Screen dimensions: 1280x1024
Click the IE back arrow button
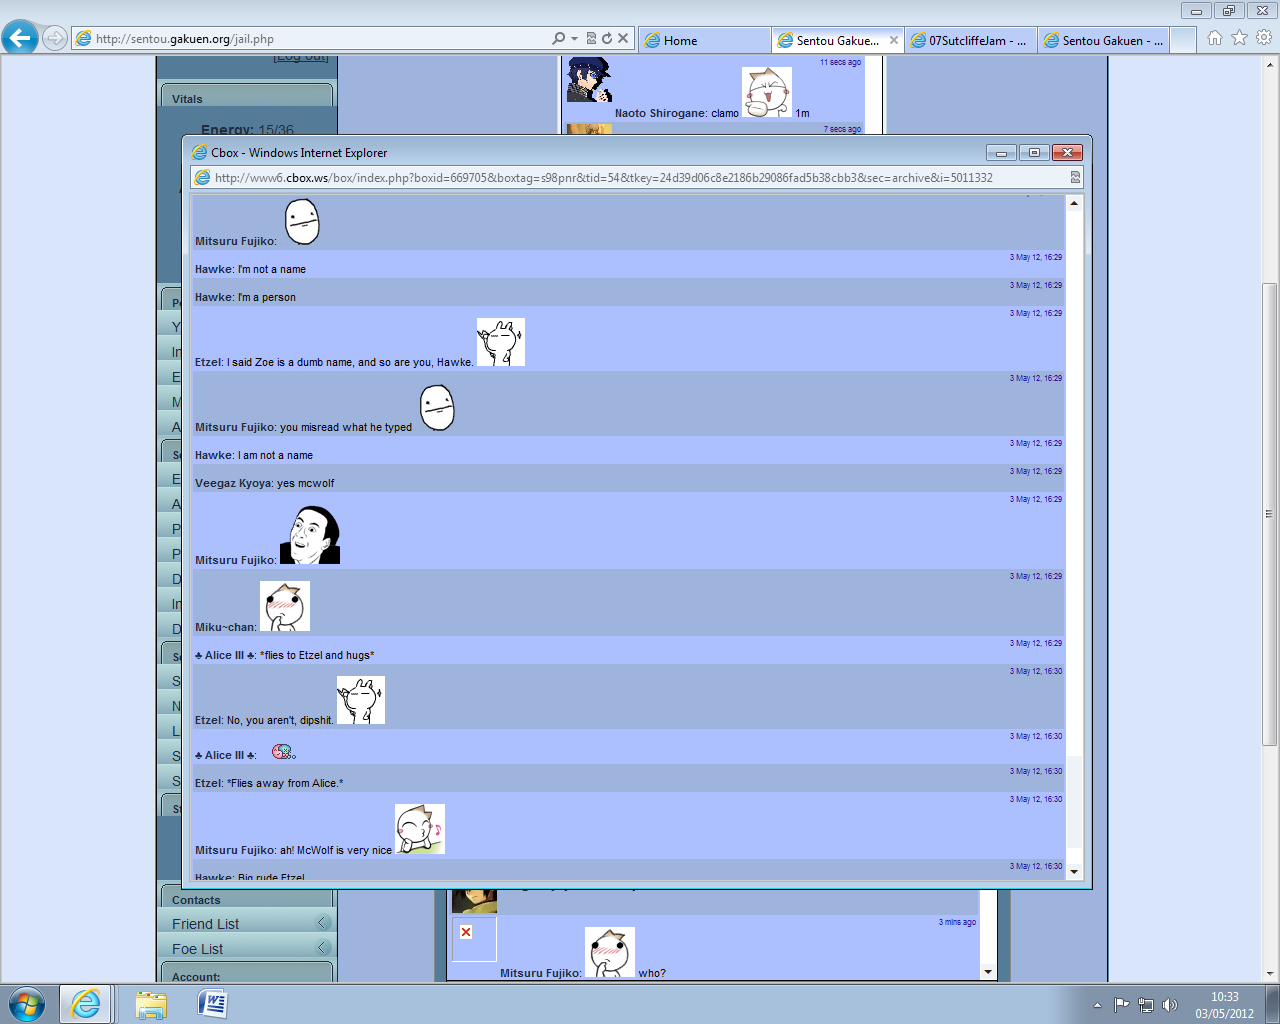pyautogui.click(x=20, y=39)
